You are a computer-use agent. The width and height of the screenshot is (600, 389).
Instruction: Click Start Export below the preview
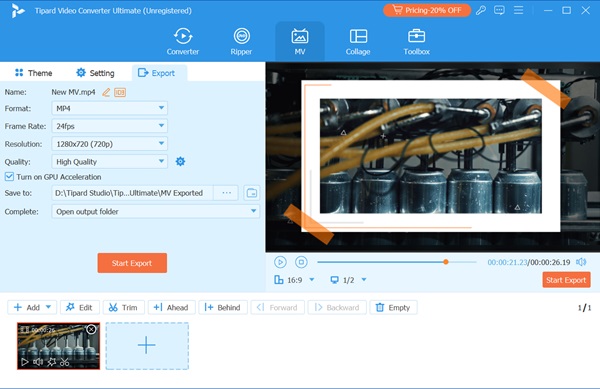click(x=566, y=280)
